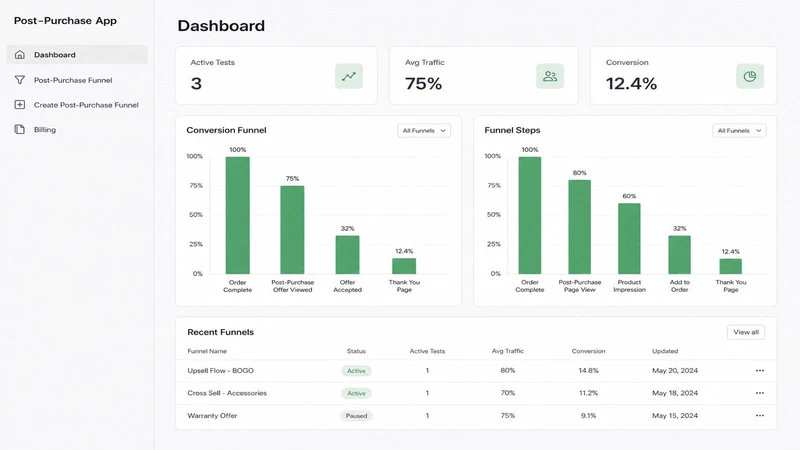
Task: Open more options for Warranty Offer row
Action: pyautogui.click(x=760, y=415)
